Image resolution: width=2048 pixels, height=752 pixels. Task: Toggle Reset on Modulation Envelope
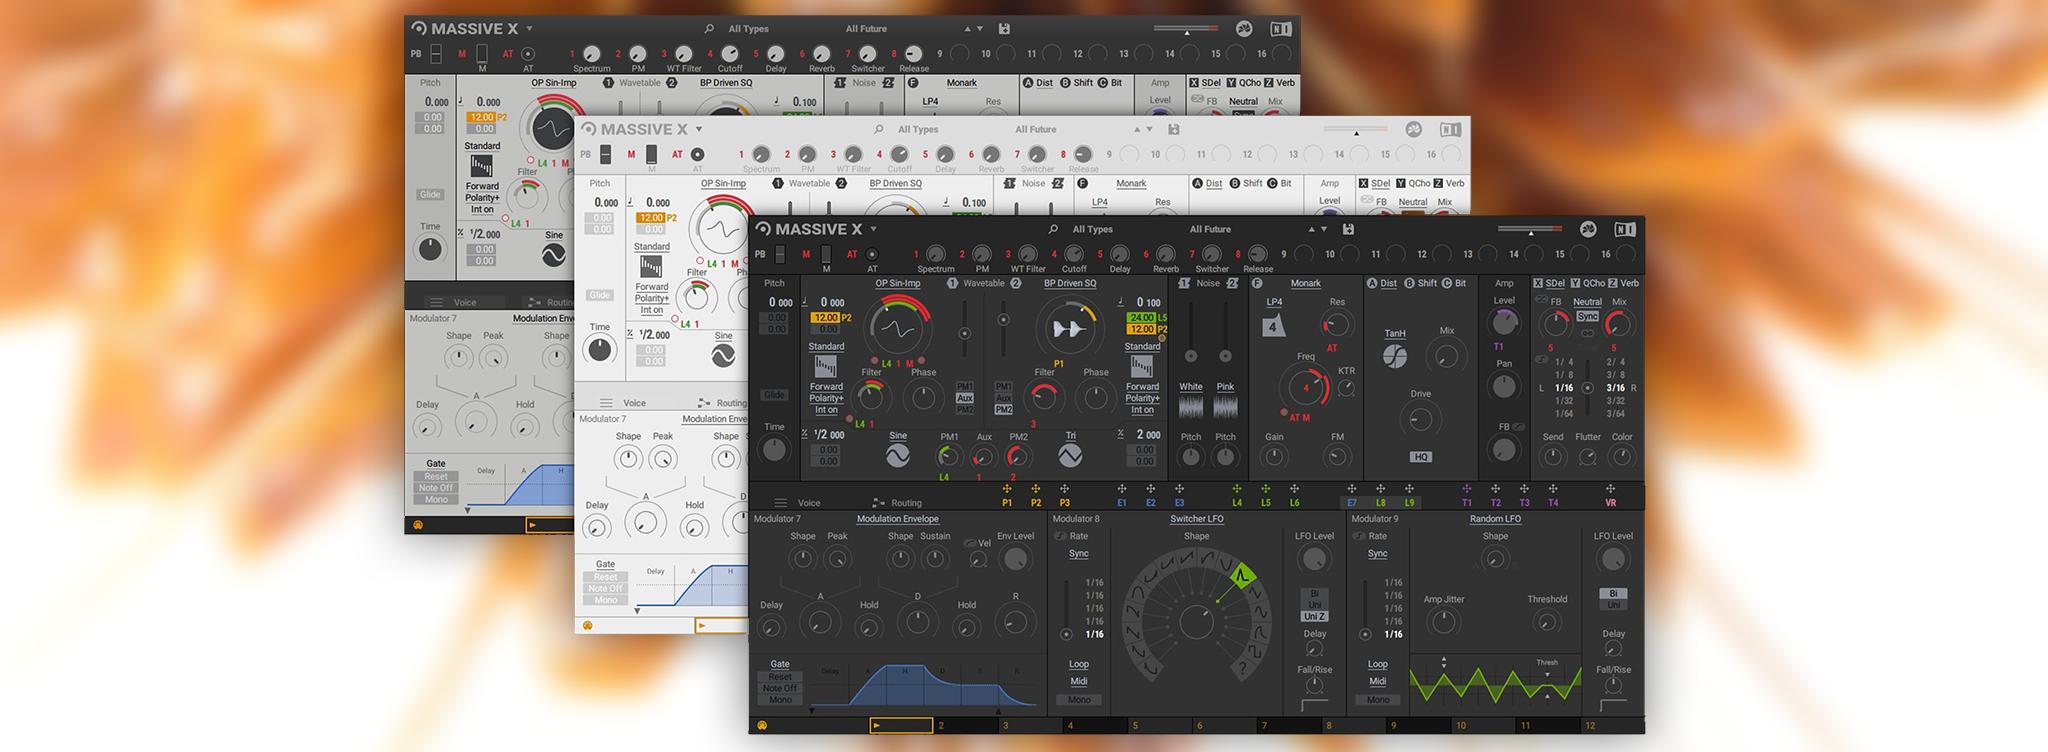[x=780, y=677]
